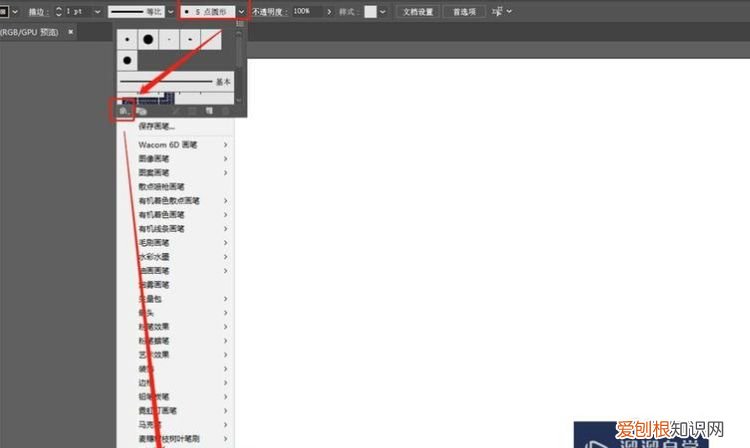Expand the arrow next to 霓虹灯画笔
This screenshot has width=750, height=448.
point(225,410)
